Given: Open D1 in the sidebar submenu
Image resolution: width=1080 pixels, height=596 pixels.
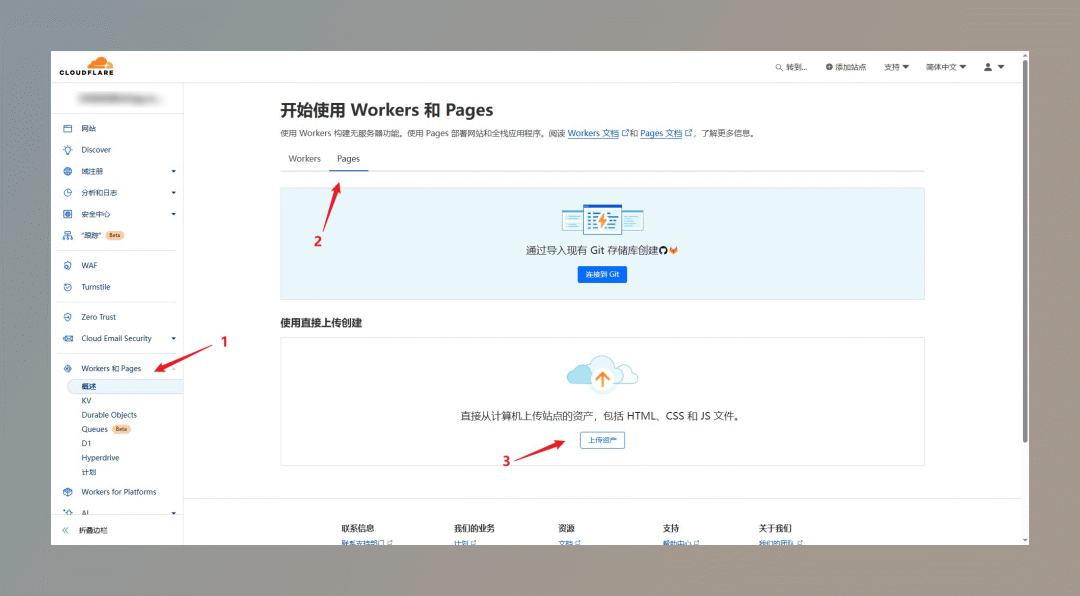Looking at the screenshot, I should click(86, 444).
